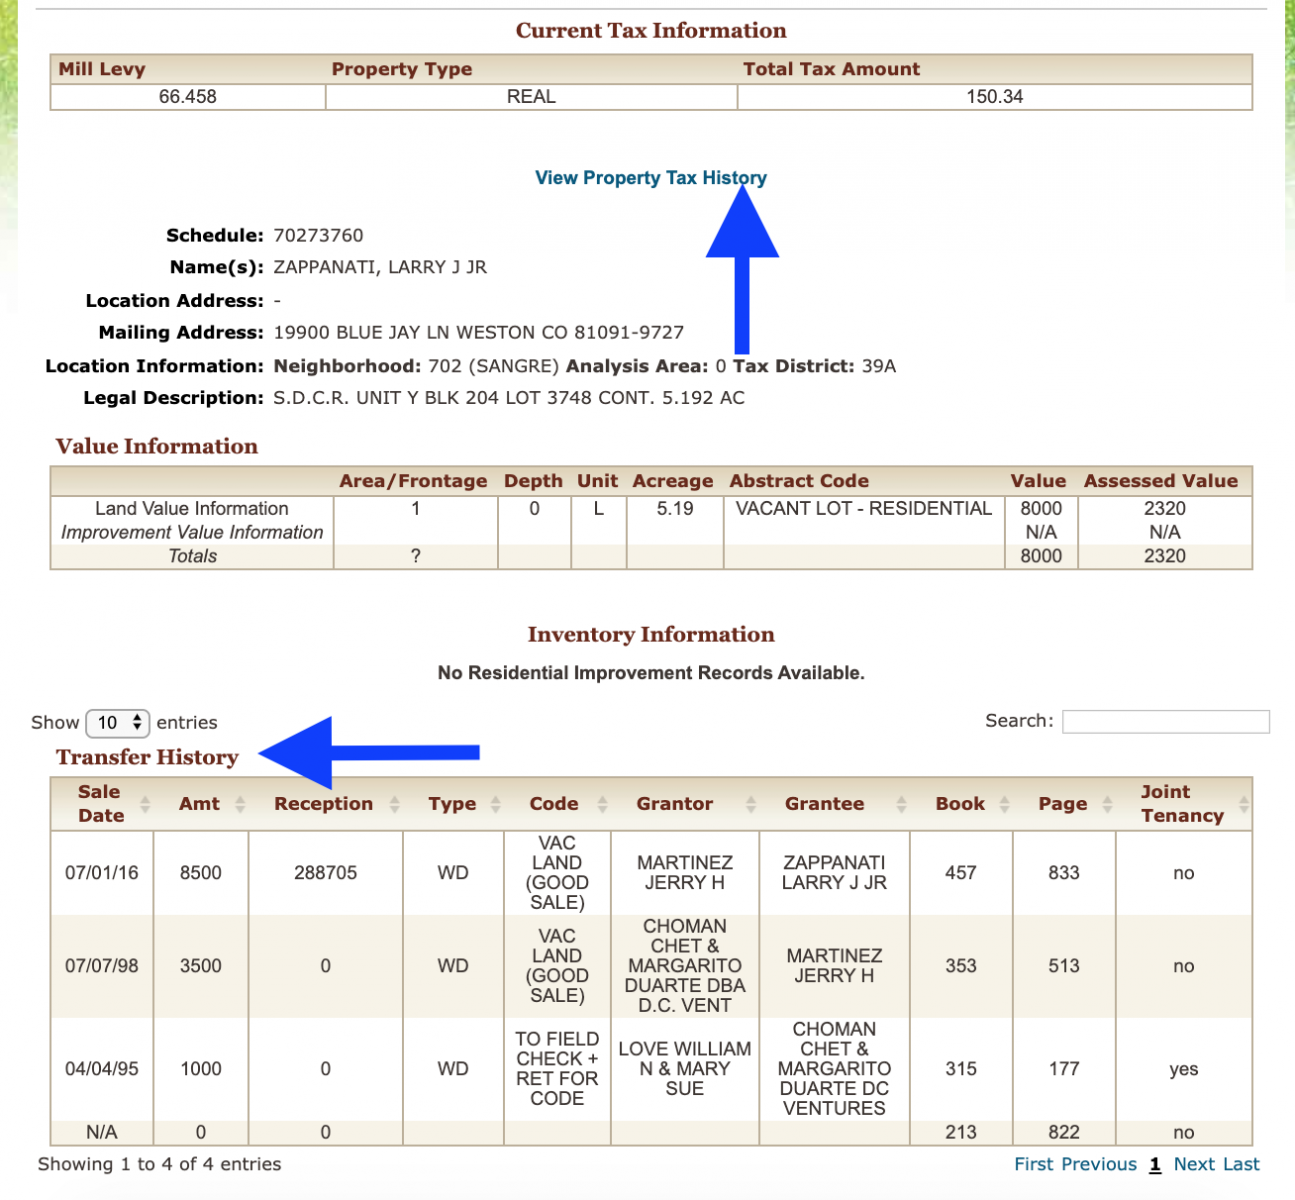Screen dimensions: 1295x1200
Task: Click the First pagination link
Action: click(x=1034, y=1164)
